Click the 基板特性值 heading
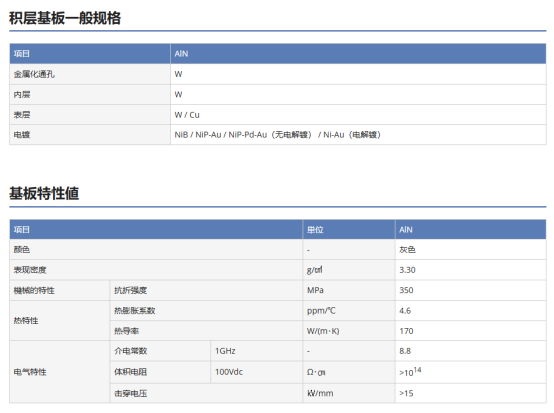Image resolution: width=554 pixels, height=413 pixels. point(44,193)
